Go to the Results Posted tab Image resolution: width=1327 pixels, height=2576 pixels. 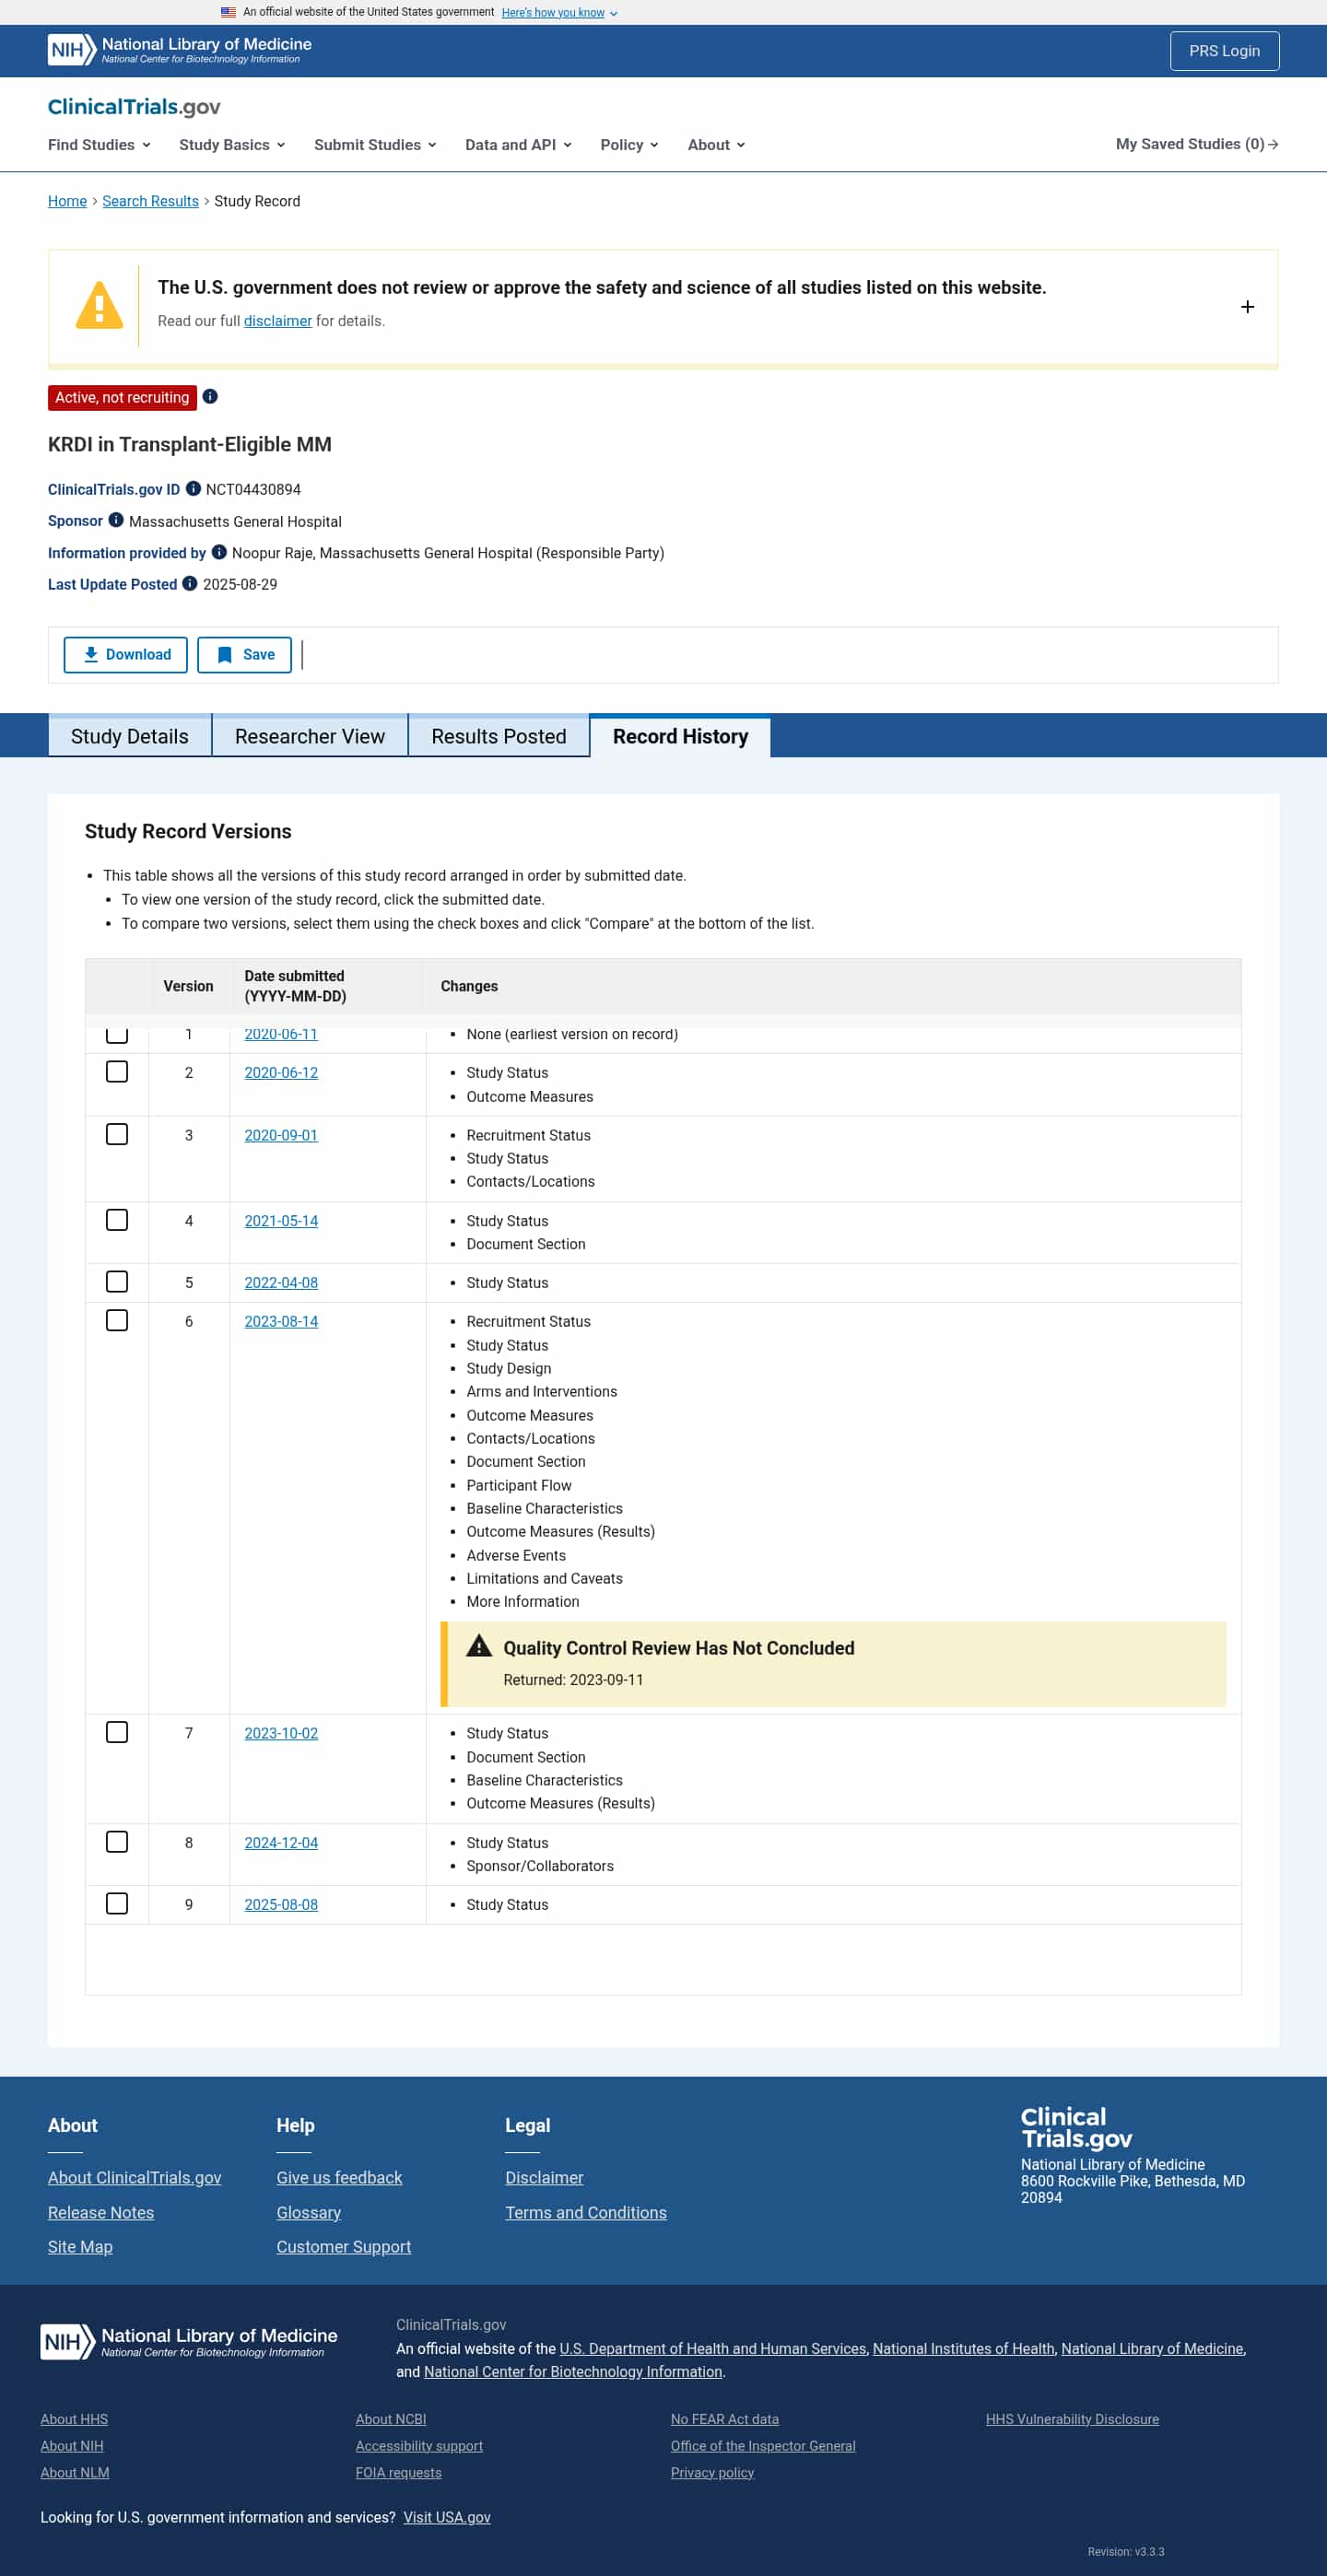[x=499, y=736]
